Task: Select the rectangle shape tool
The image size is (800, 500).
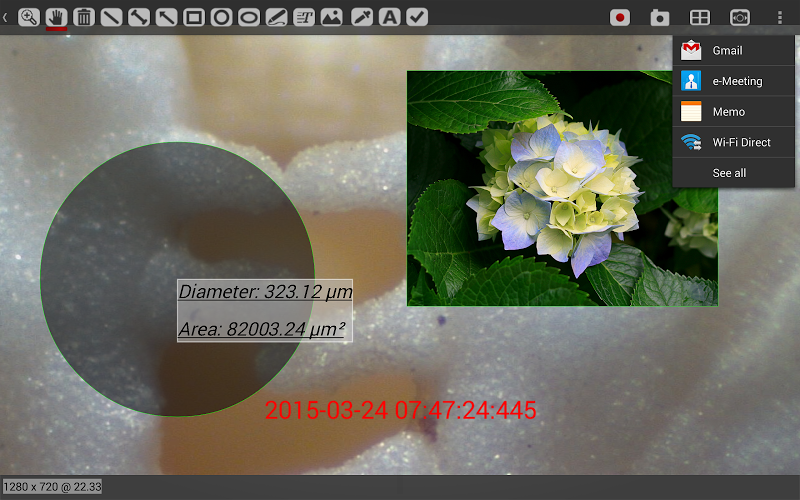Action: point(194,17)
